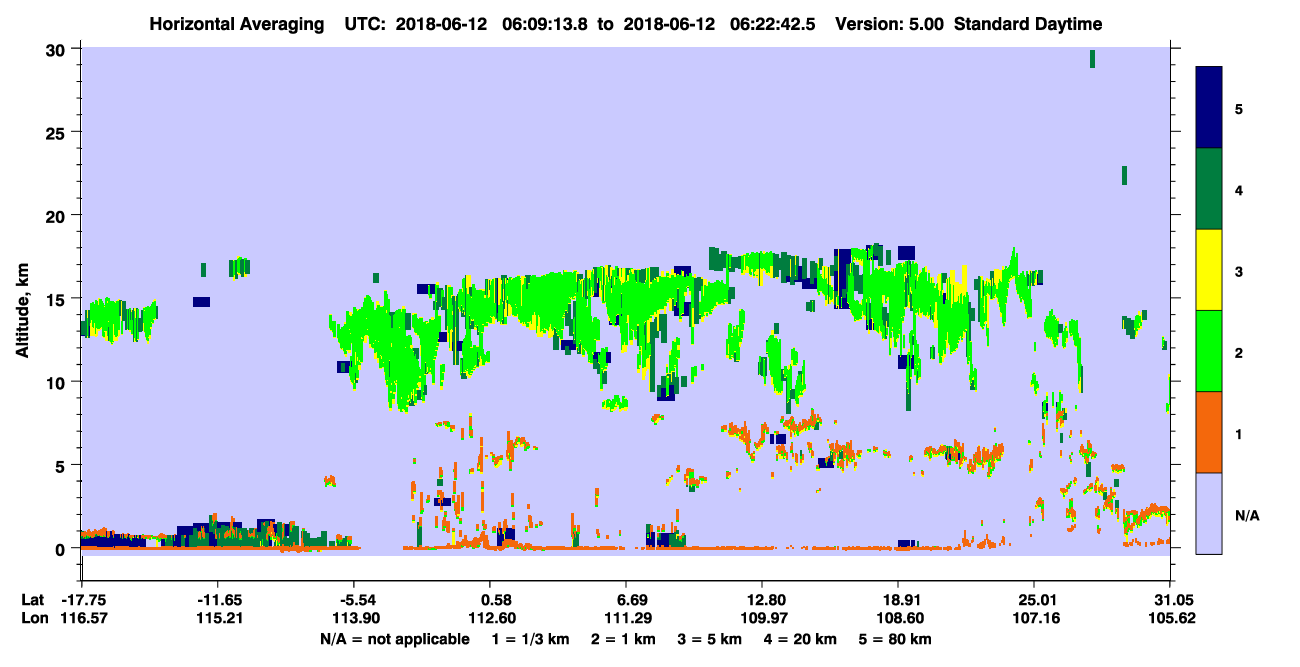This screenshot has width=1300, height=667.
Task: Click the colorbar label 4
Action: [1239, 189]
